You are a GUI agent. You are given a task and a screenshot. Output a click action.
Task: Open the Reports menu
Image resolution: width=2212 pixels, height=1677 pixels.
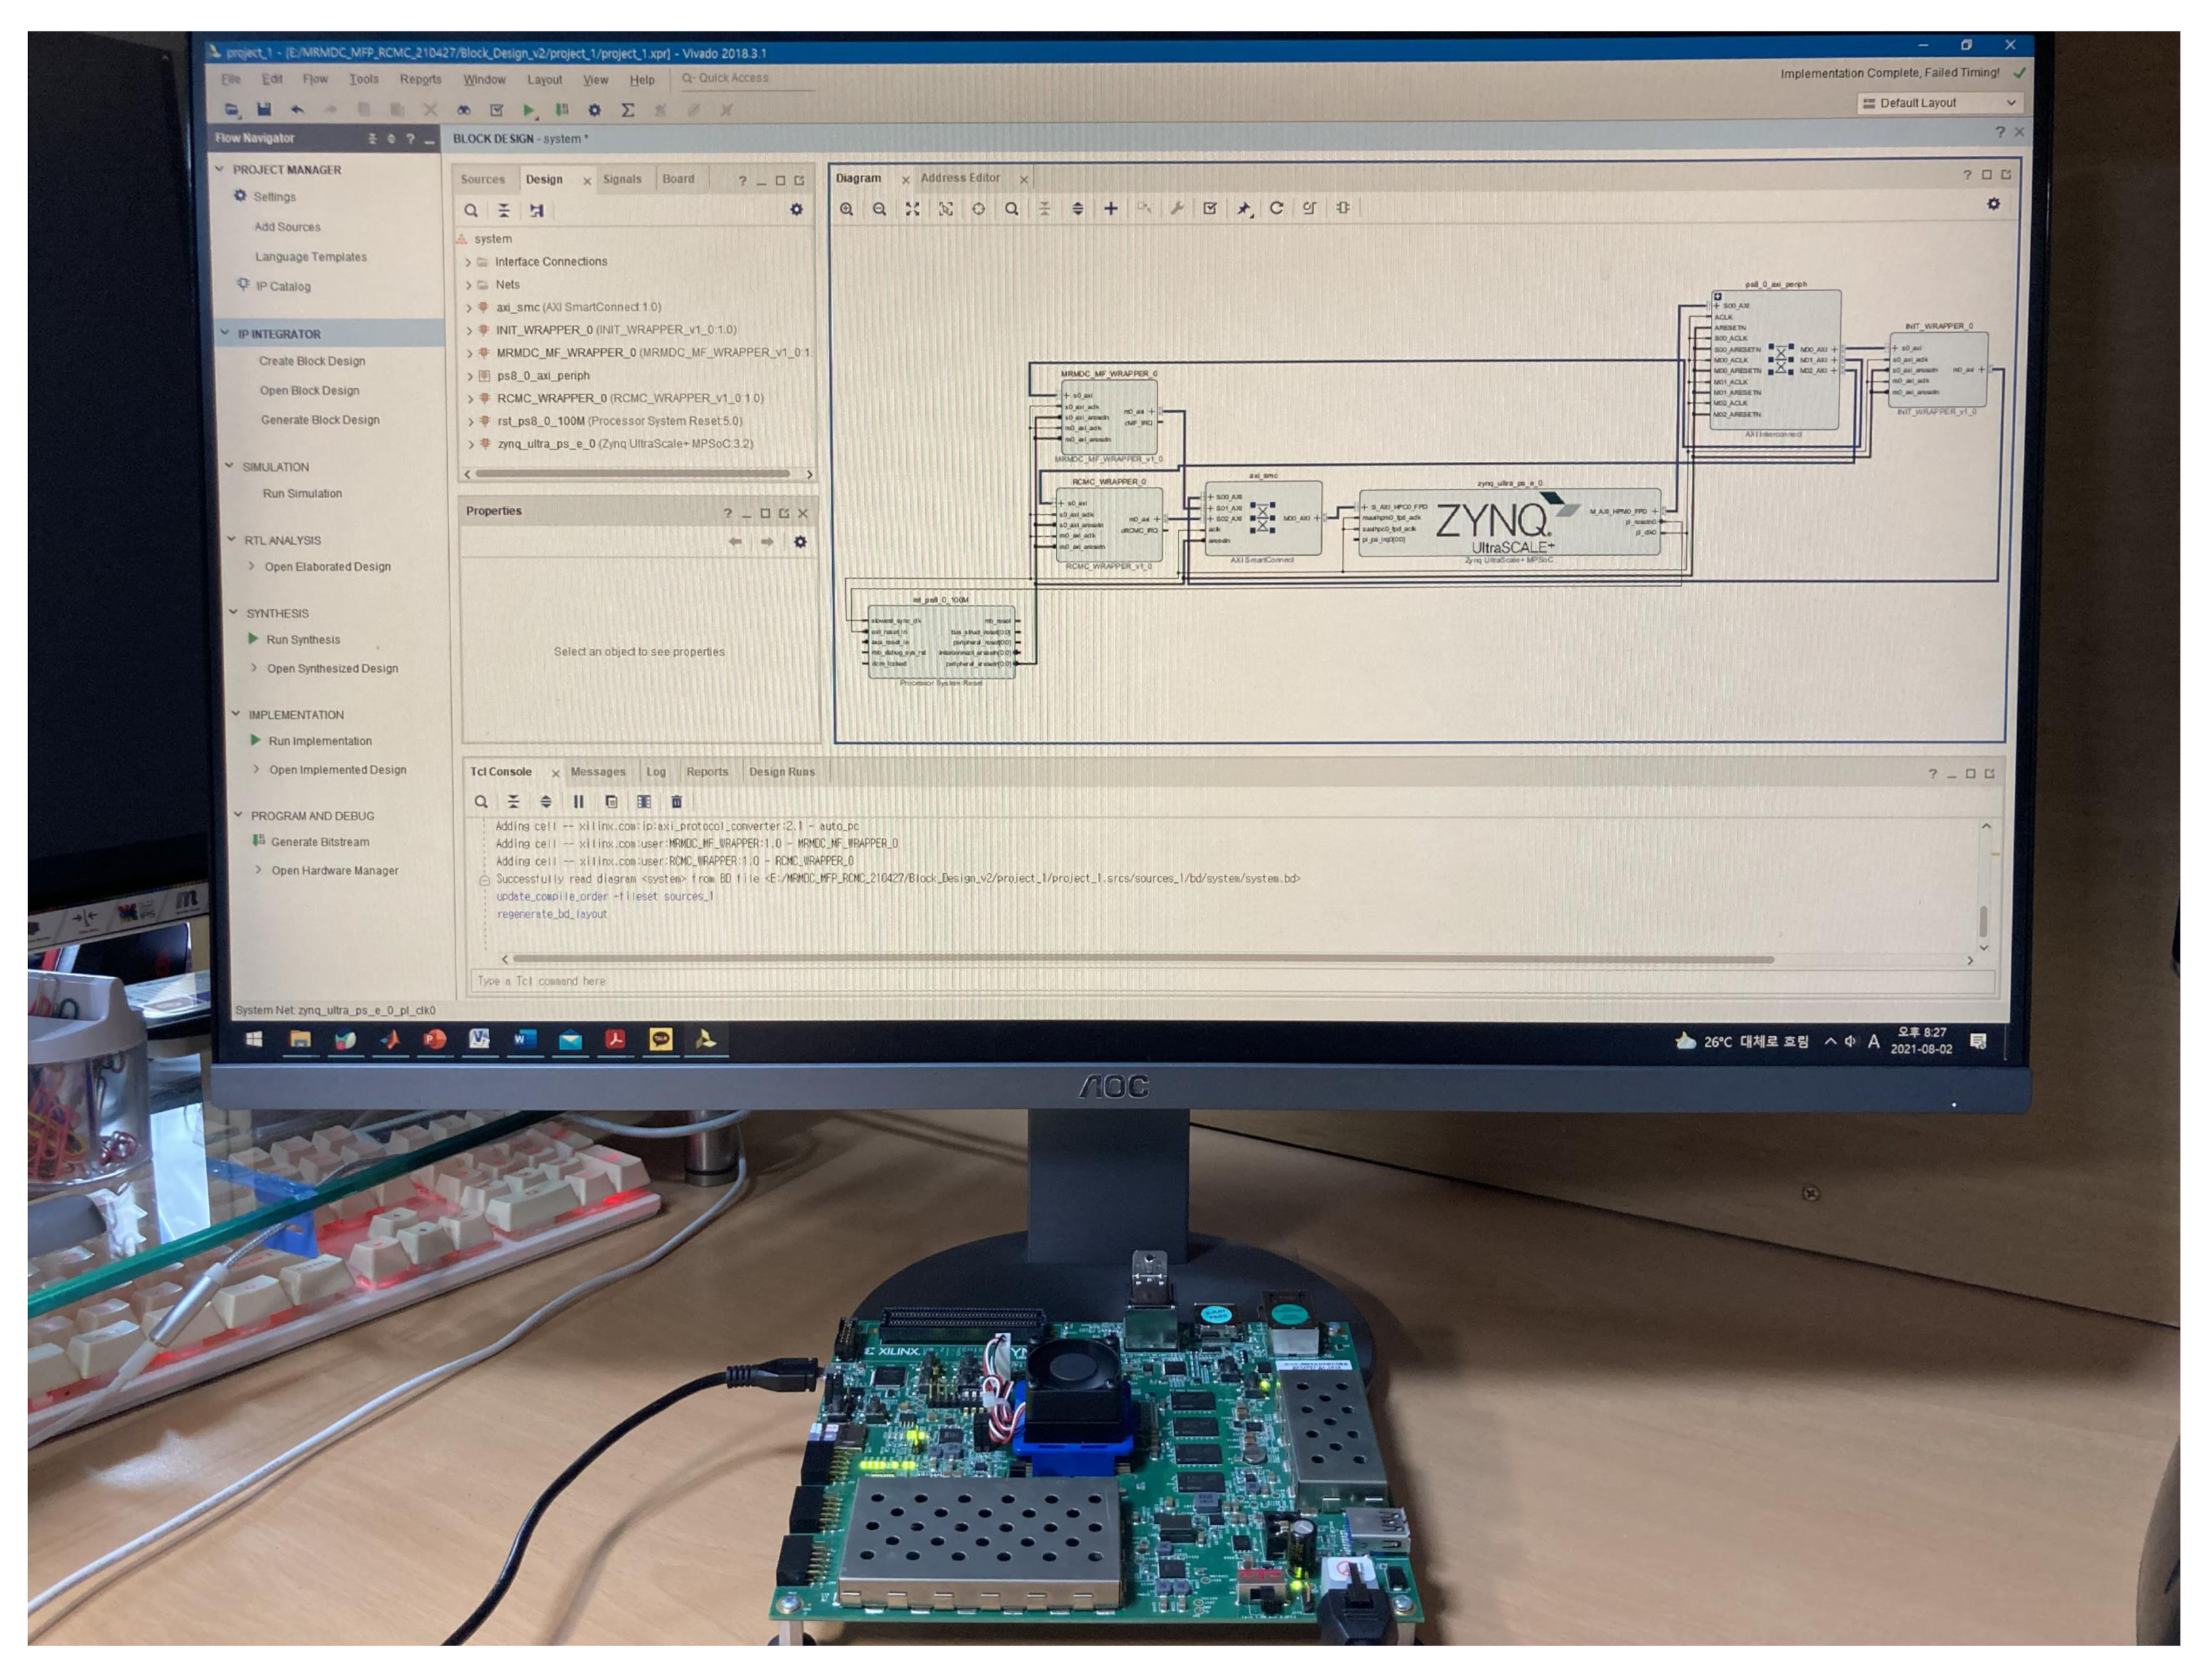click(x=421, y=80)
